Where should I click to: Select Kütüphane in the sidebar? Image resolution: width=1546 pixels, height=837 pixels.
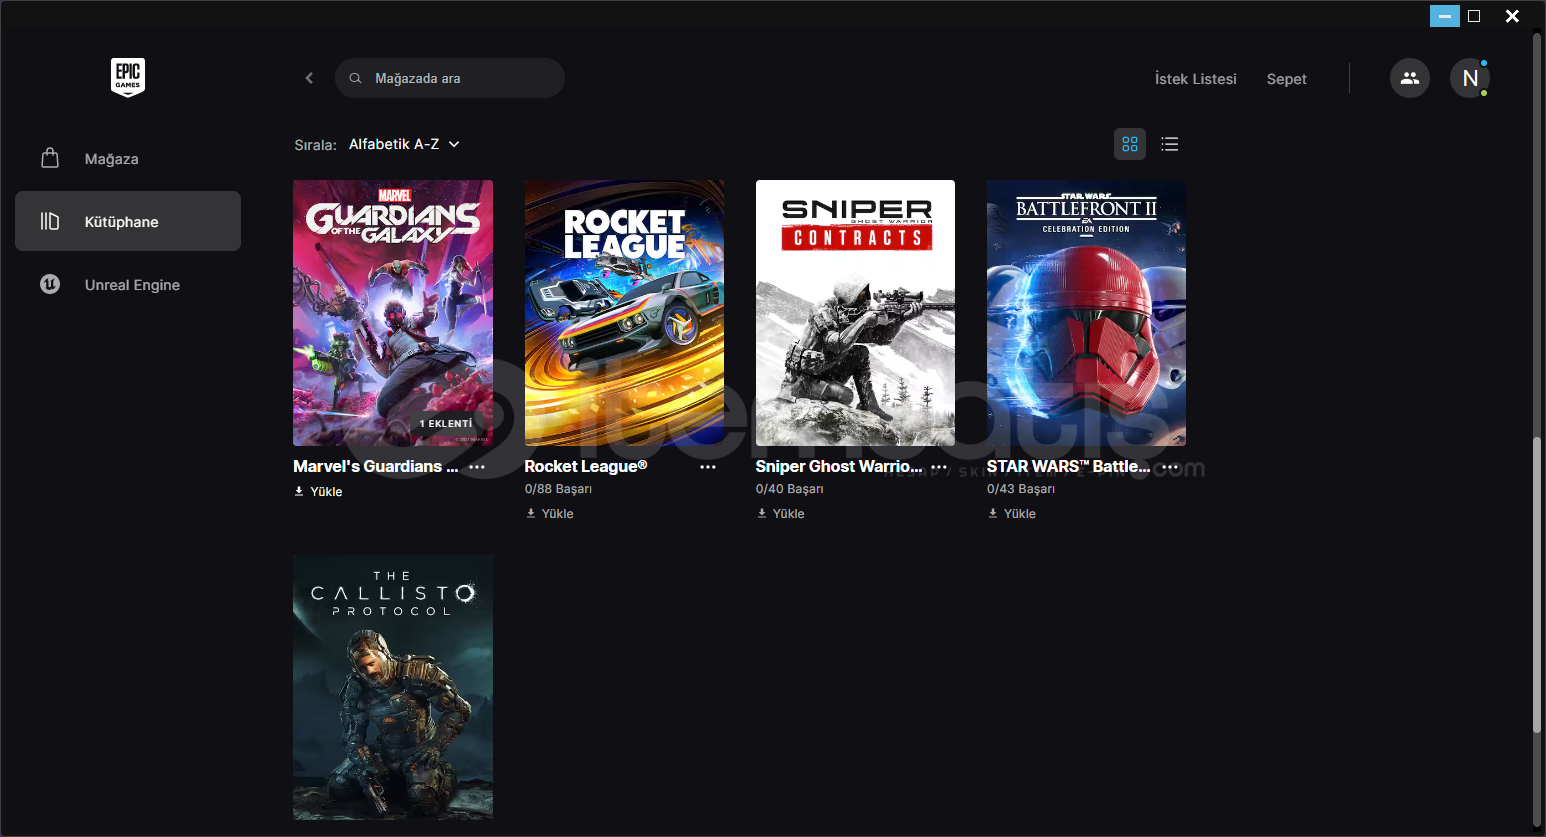[x=128, y=221]
